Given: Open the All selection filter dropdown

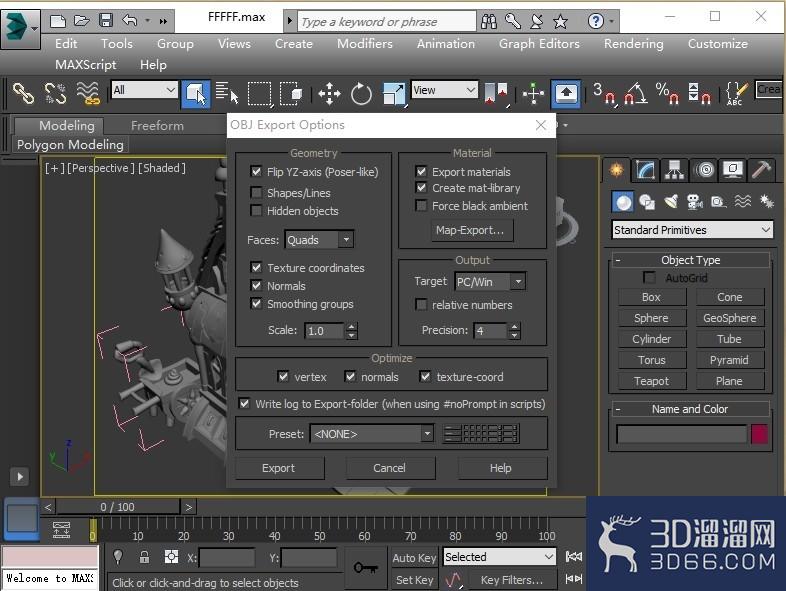Looking at the screenshot, I should [144, 90].
